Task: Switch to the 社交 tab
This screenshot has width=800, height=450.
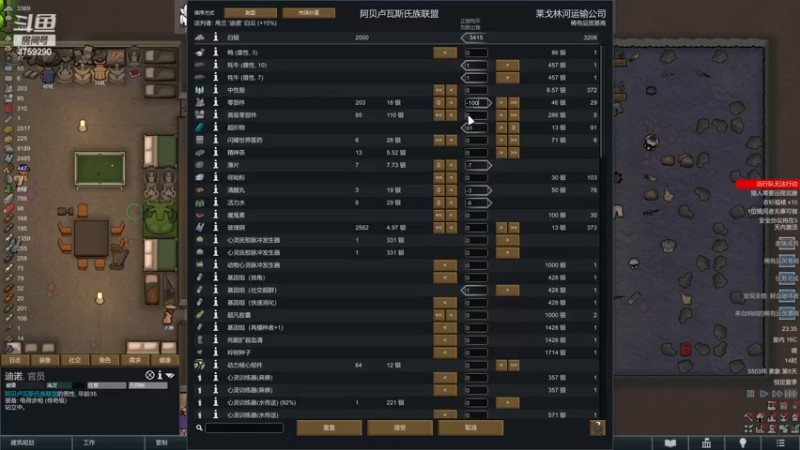Action: pos(75,360)
